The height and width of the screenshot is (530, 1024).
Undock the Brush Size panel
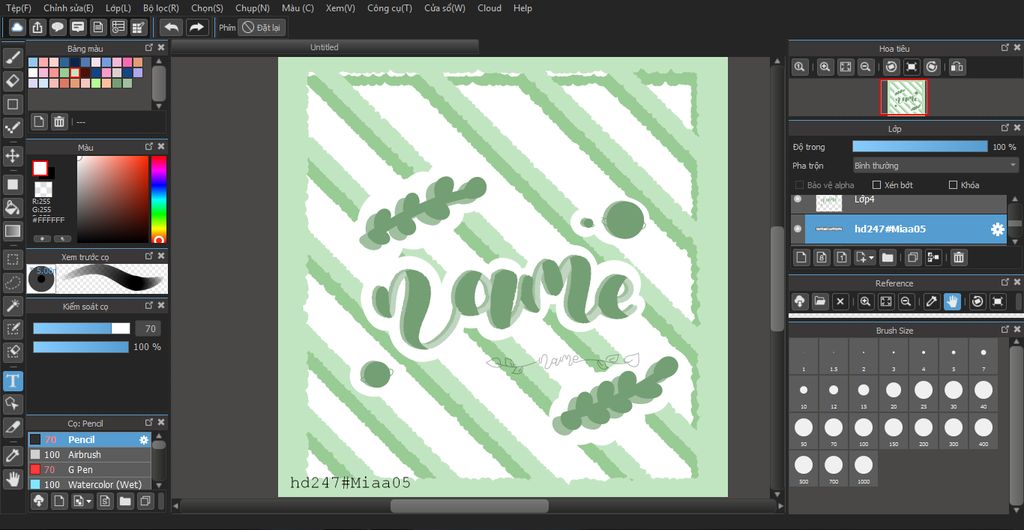coord(1004,330)
